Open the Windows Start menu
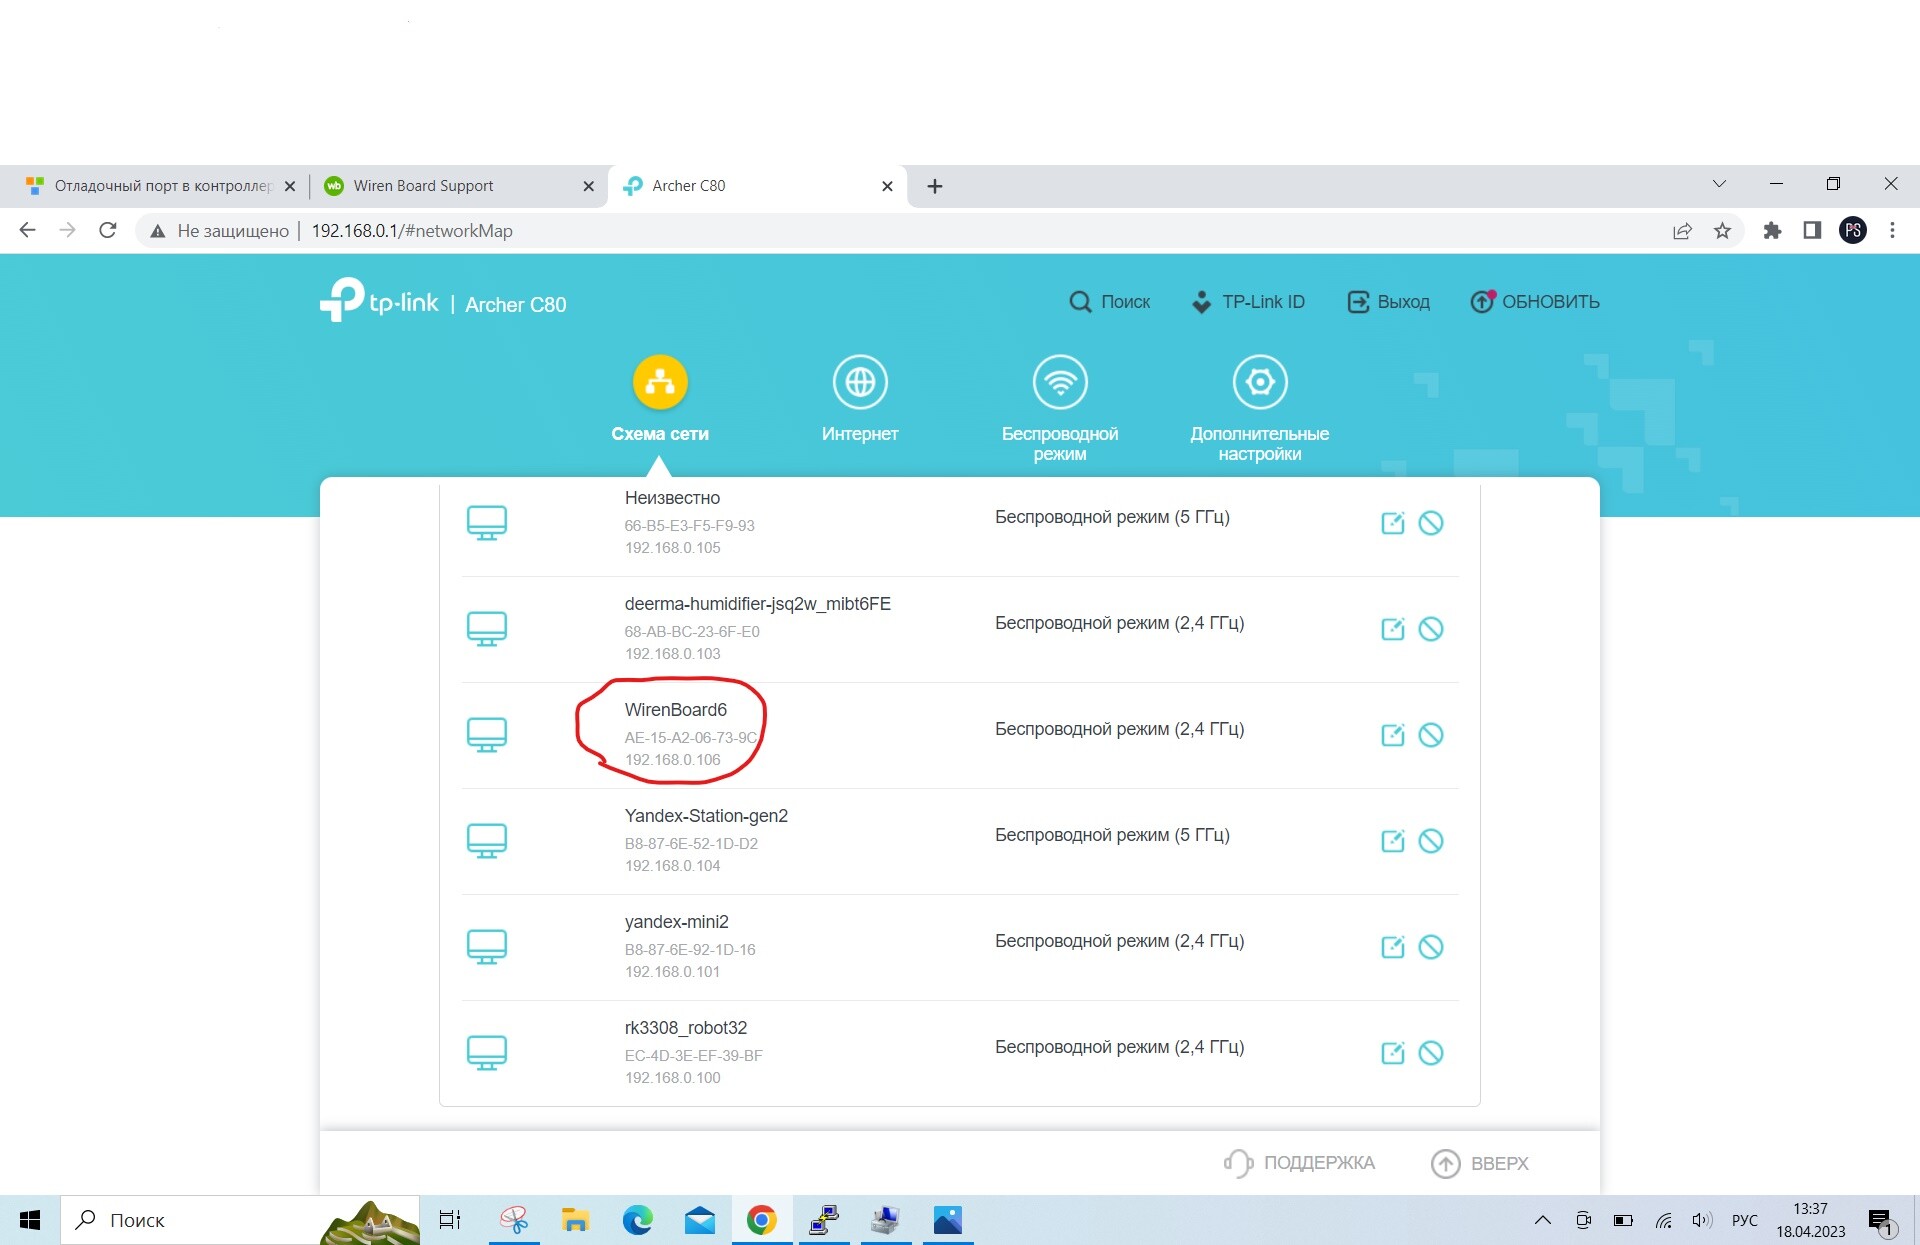This screenshot has width=1920, height=1245. (x=30, y=1220)
